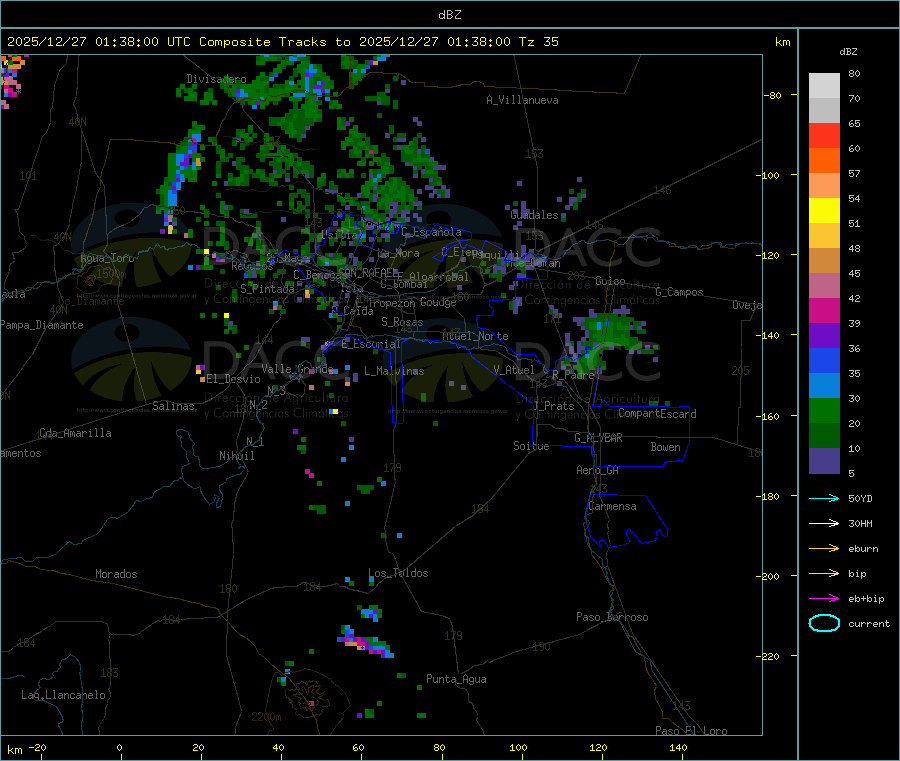
Task: Click the cyan 50YD track arrow in legend
Action: click(x=824, y=498)
